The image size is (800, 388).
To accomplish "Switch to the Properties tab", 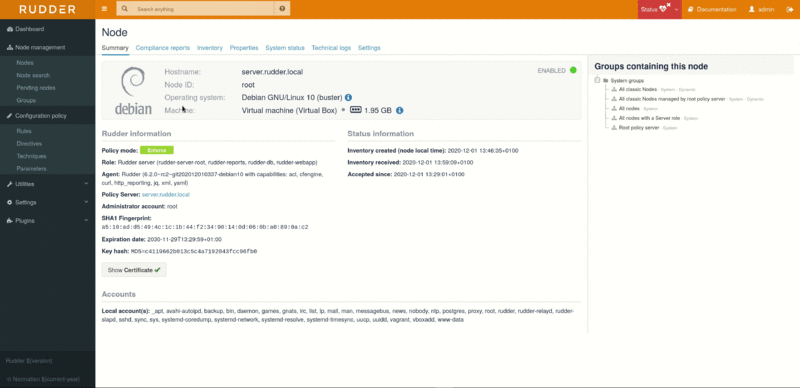I will click(244, 48).
